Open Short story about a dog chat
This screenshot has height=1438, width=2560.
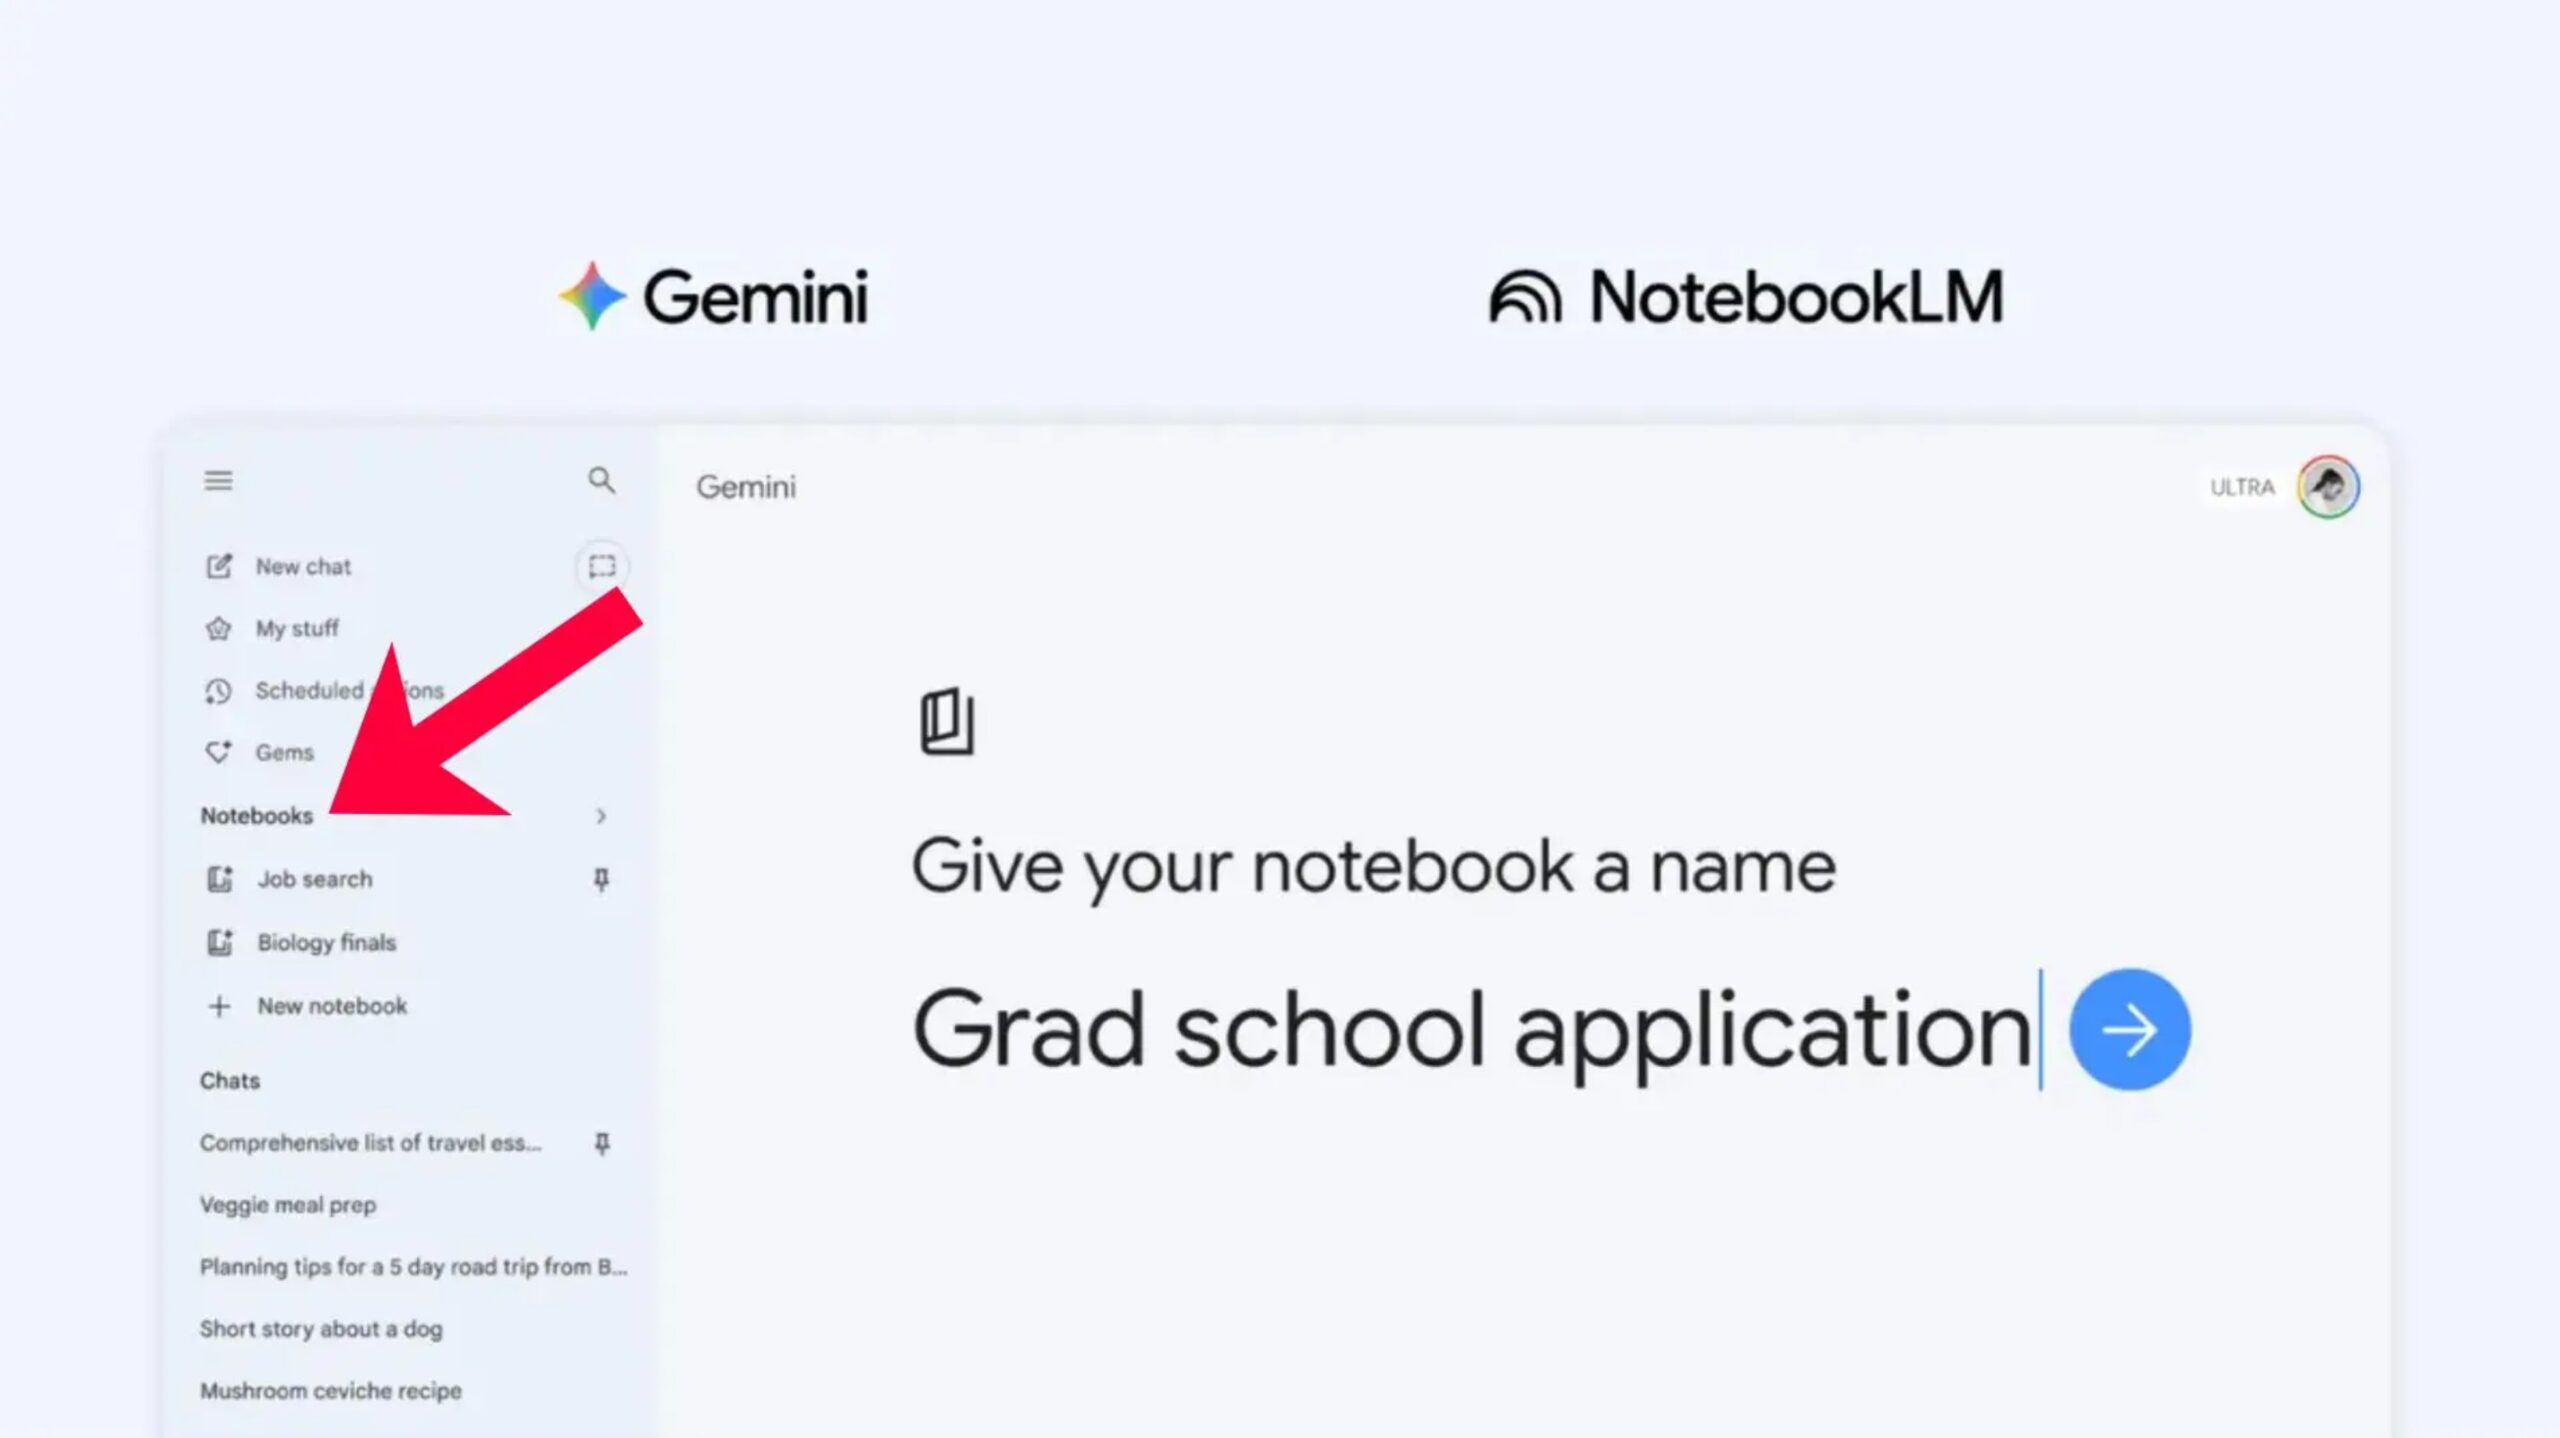point(320,1329)
